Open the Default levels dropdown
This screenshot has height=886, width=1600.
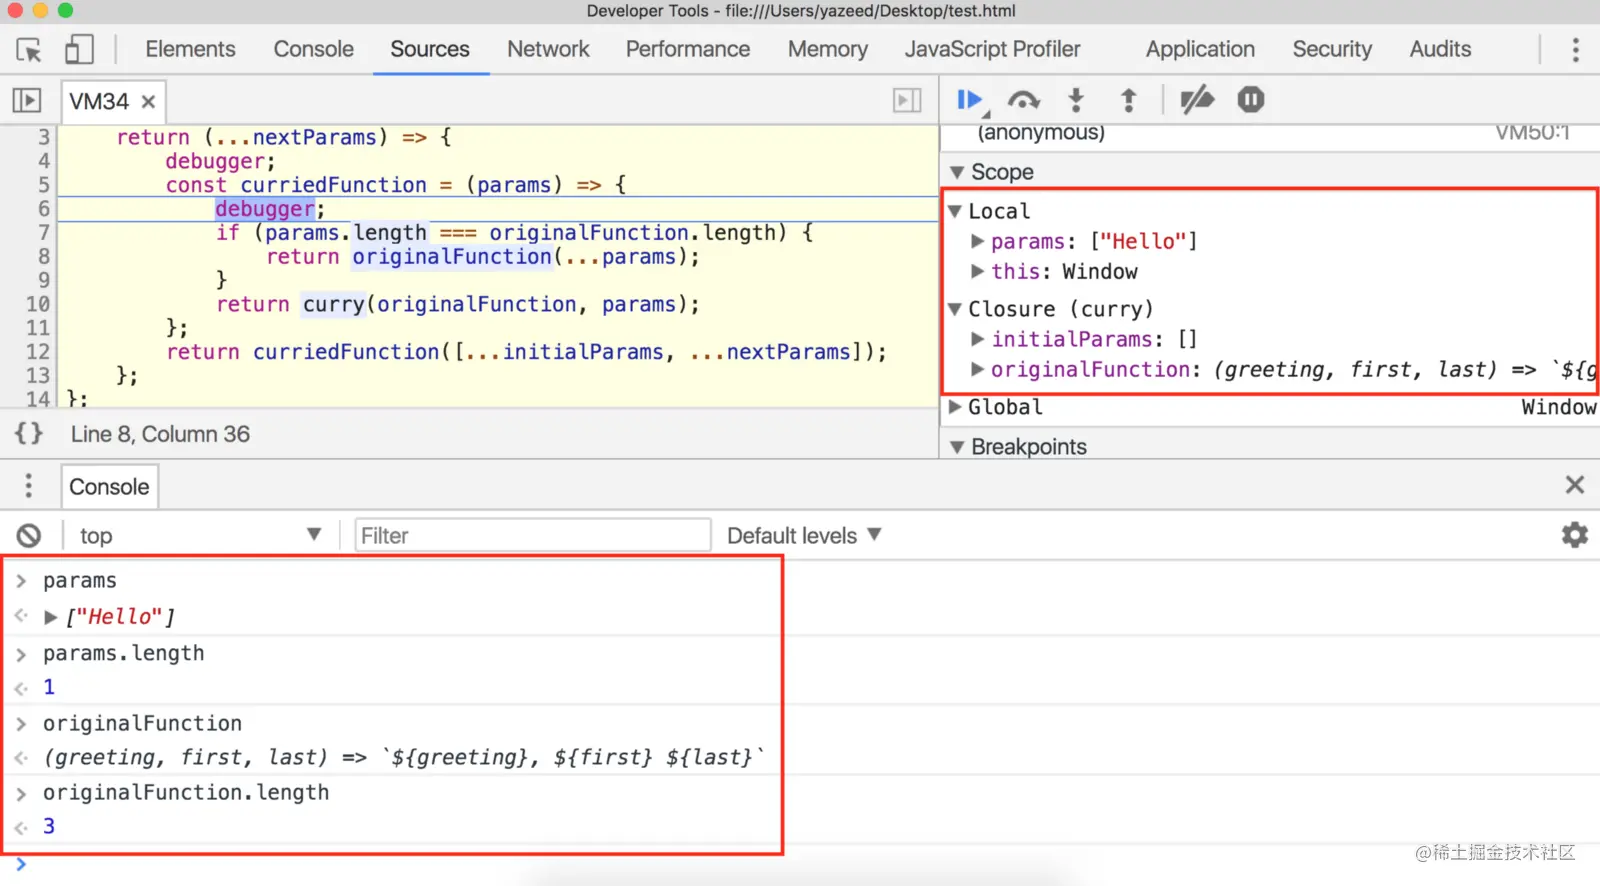[804, 536]
